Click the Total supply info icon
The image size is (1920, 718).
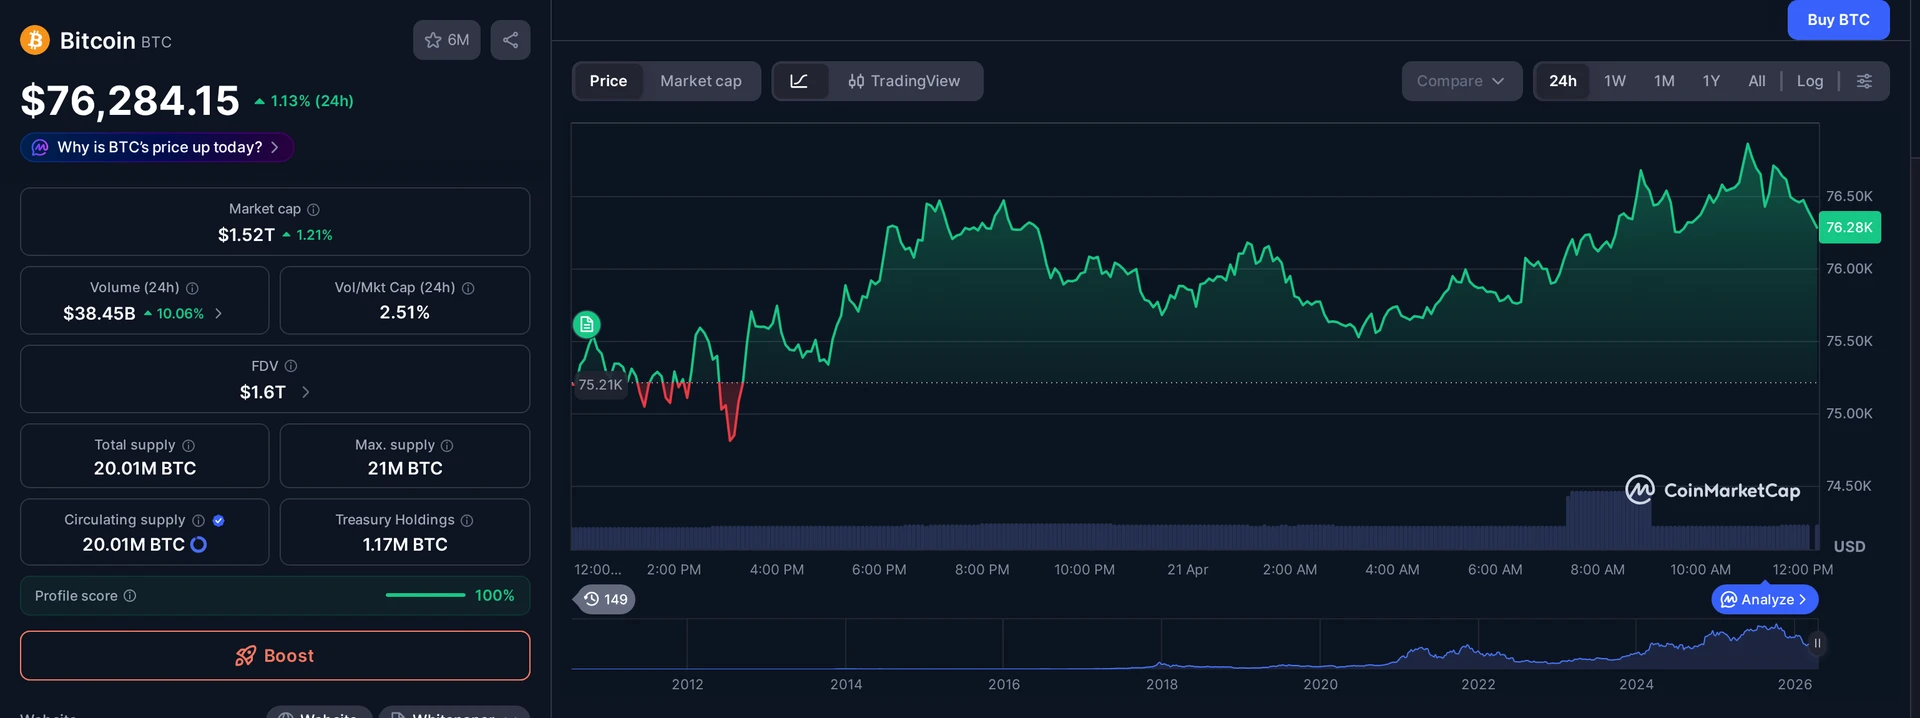coord(189,445)
